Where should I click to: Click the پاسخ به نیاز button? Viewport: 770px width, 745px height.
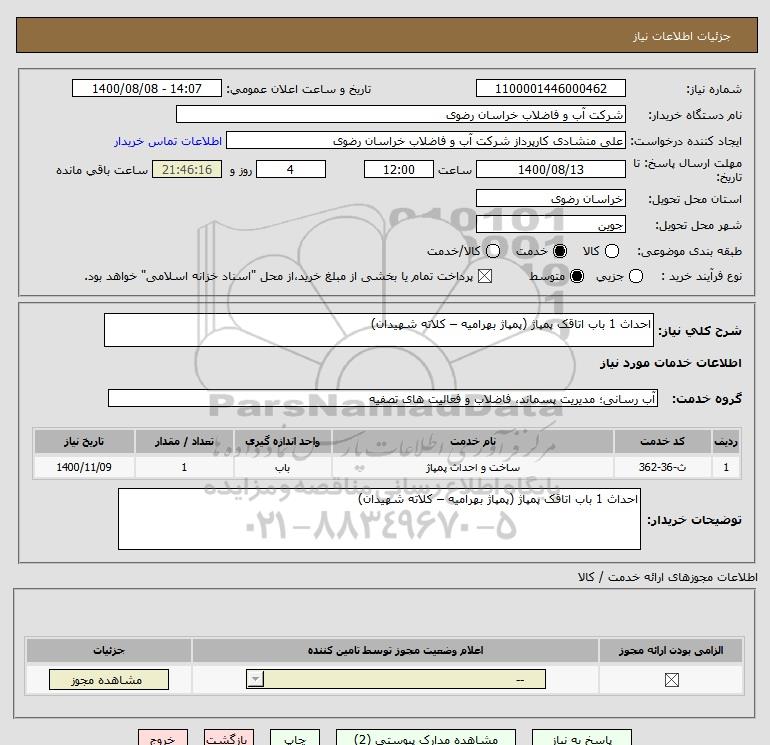coord(582,739)
